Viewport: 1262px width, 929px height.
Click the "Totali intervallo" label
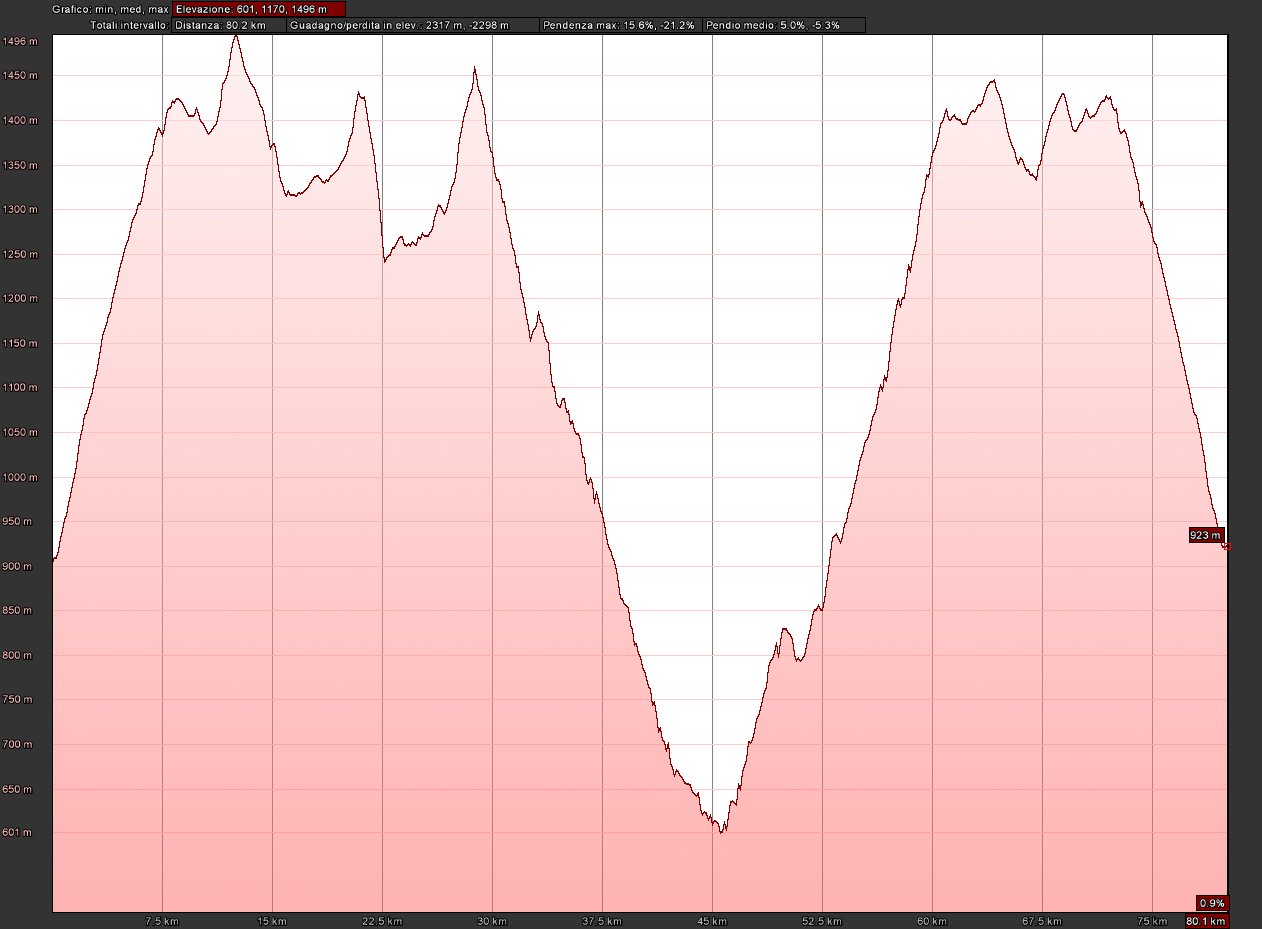(129, 25)
